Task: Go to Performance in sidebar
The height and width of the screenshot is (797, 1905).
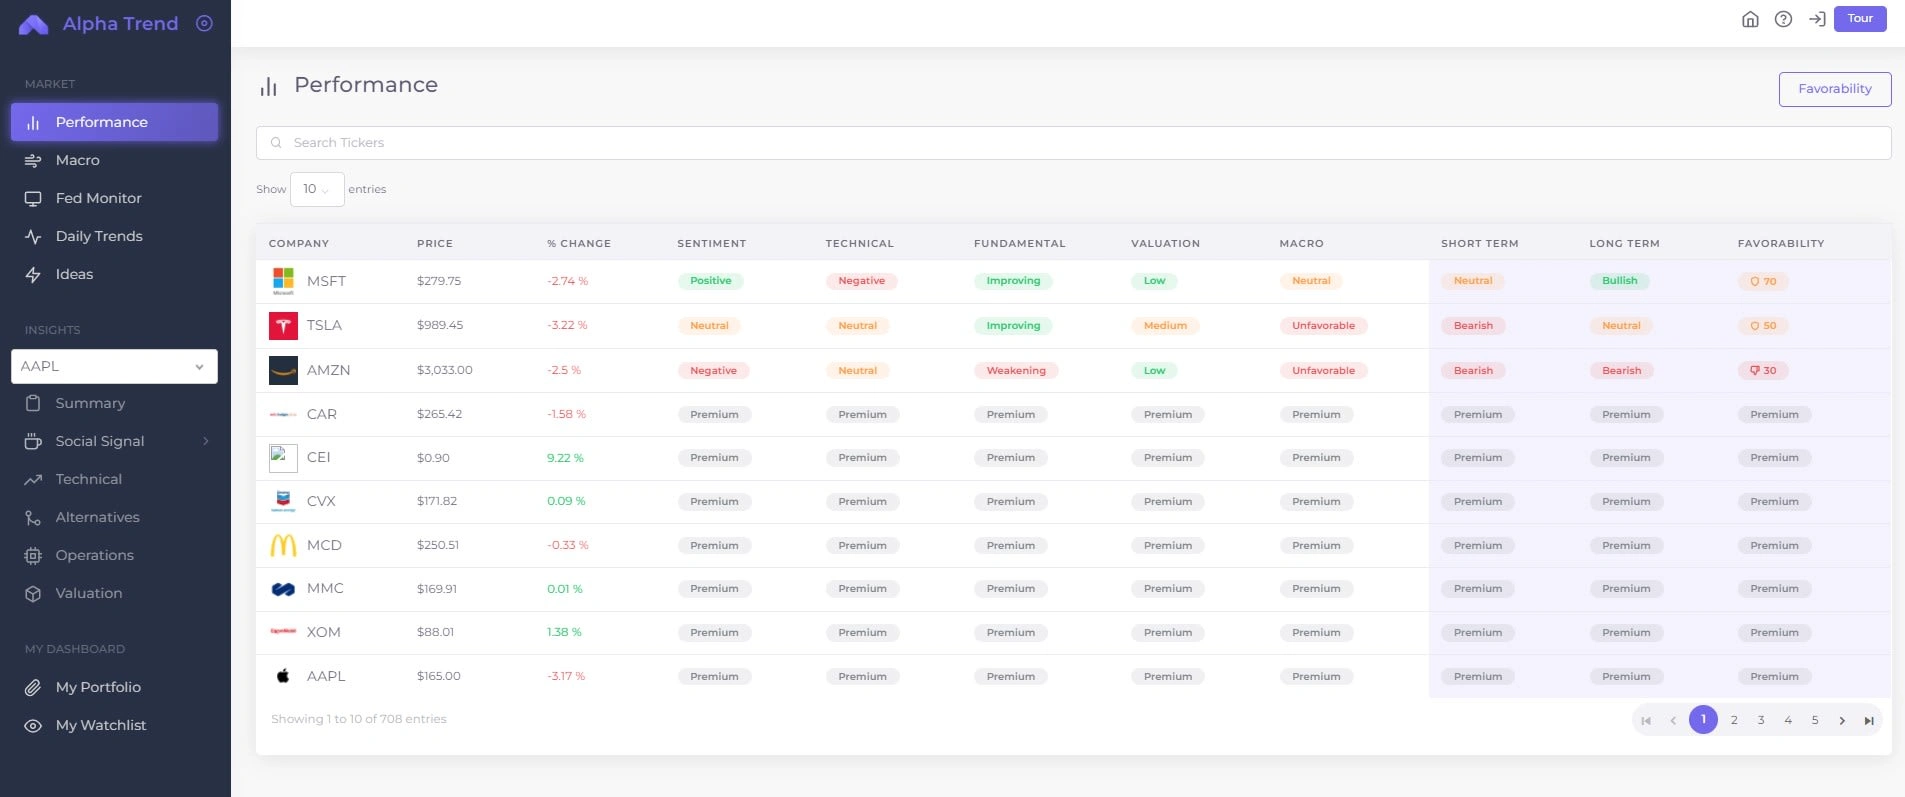Action: pyautogui.click(x=114, y=122)
